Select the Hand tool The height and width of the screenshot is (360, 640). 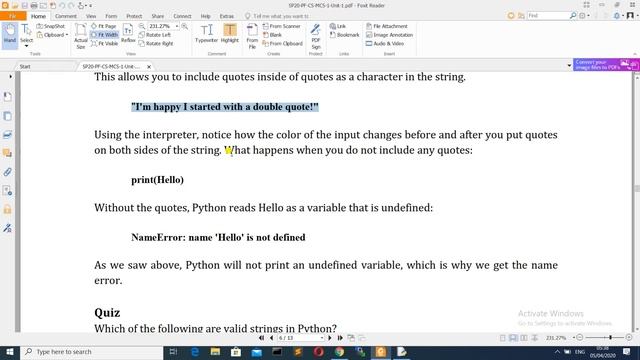tap(9, 34)
